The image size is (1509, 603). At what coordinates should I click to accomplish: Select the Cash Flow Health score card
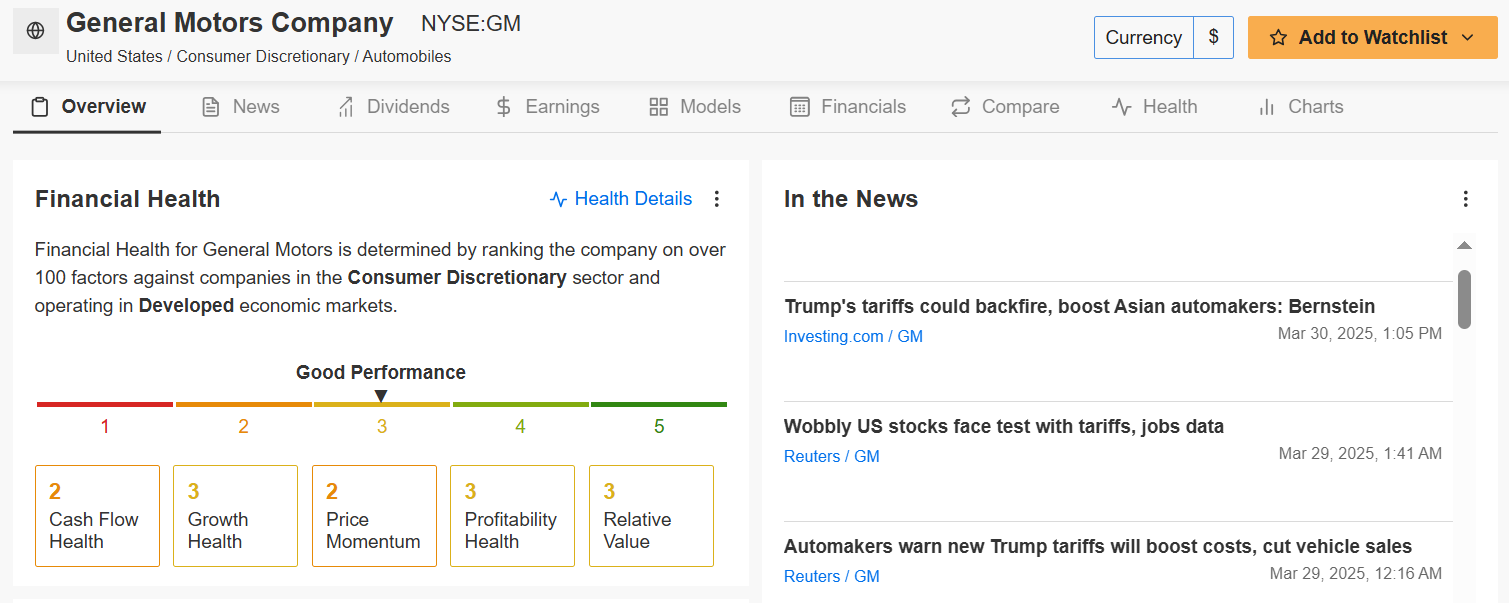97,516
